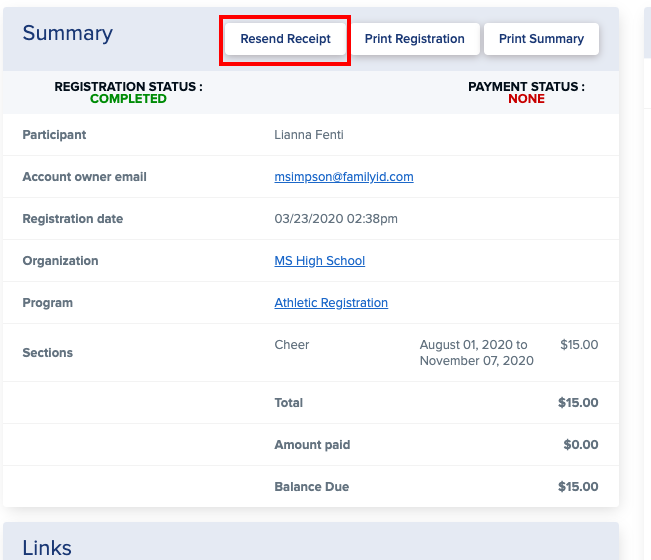Select participant name Lianna Fenti
This screenshot has height=560, width=651.
tap(309, 135)
